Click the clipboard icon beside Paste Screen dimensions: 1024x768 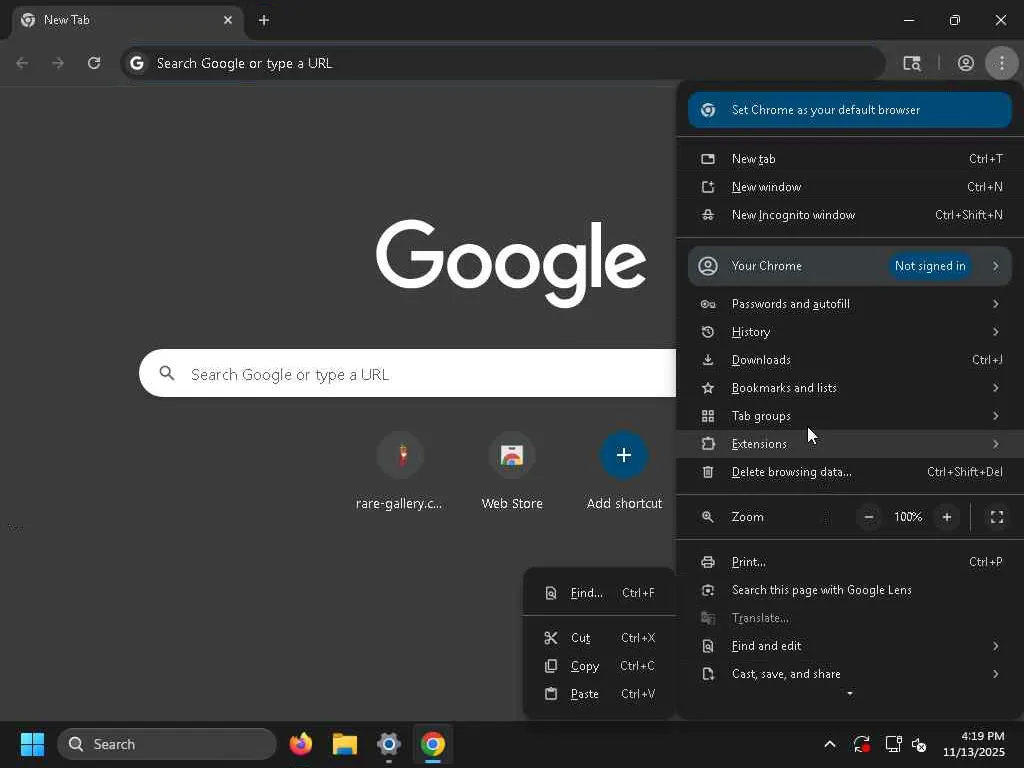click(551, 694)
